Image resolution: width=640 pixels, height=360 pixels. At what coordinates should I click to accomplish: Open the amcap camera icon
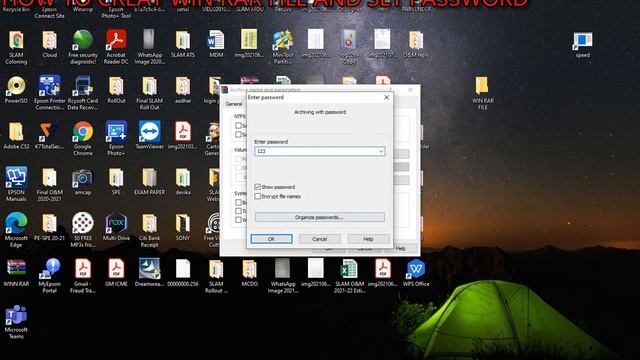83,178
